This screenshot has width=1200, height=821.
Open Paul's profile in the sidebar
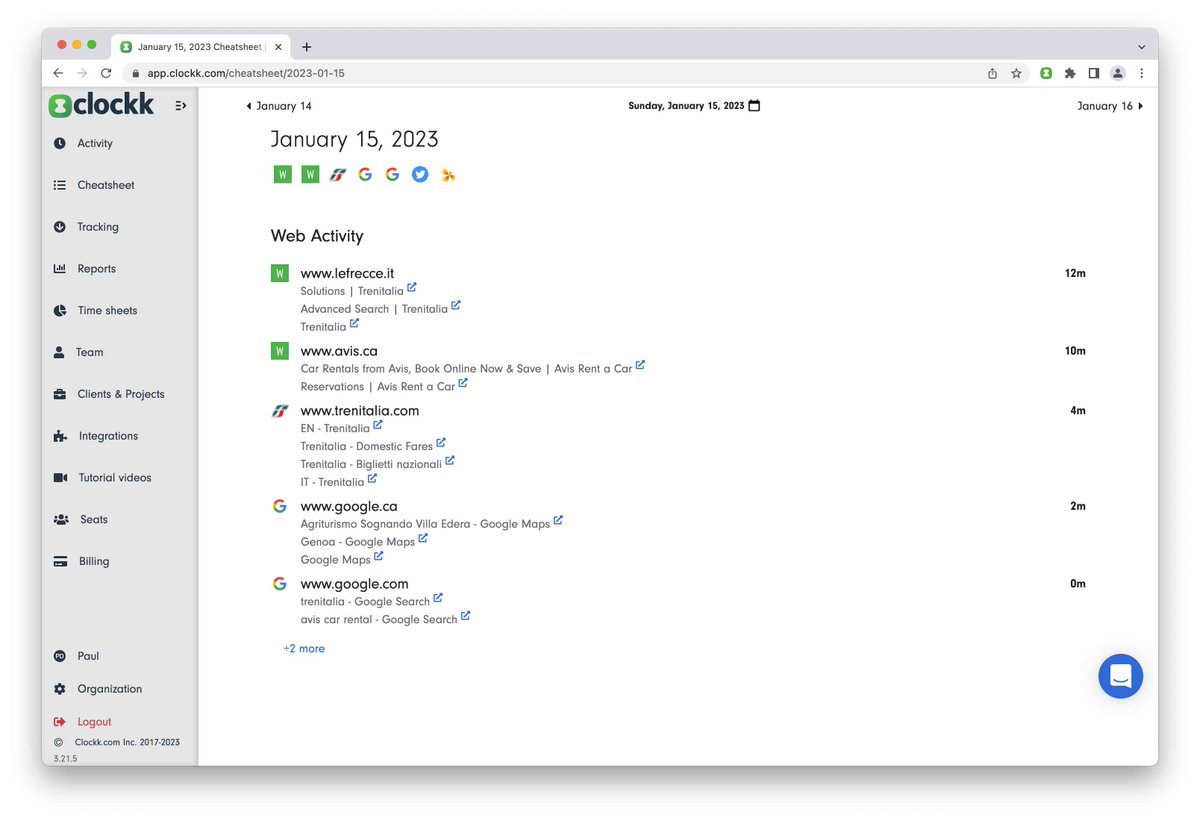[x=88, y=656]
